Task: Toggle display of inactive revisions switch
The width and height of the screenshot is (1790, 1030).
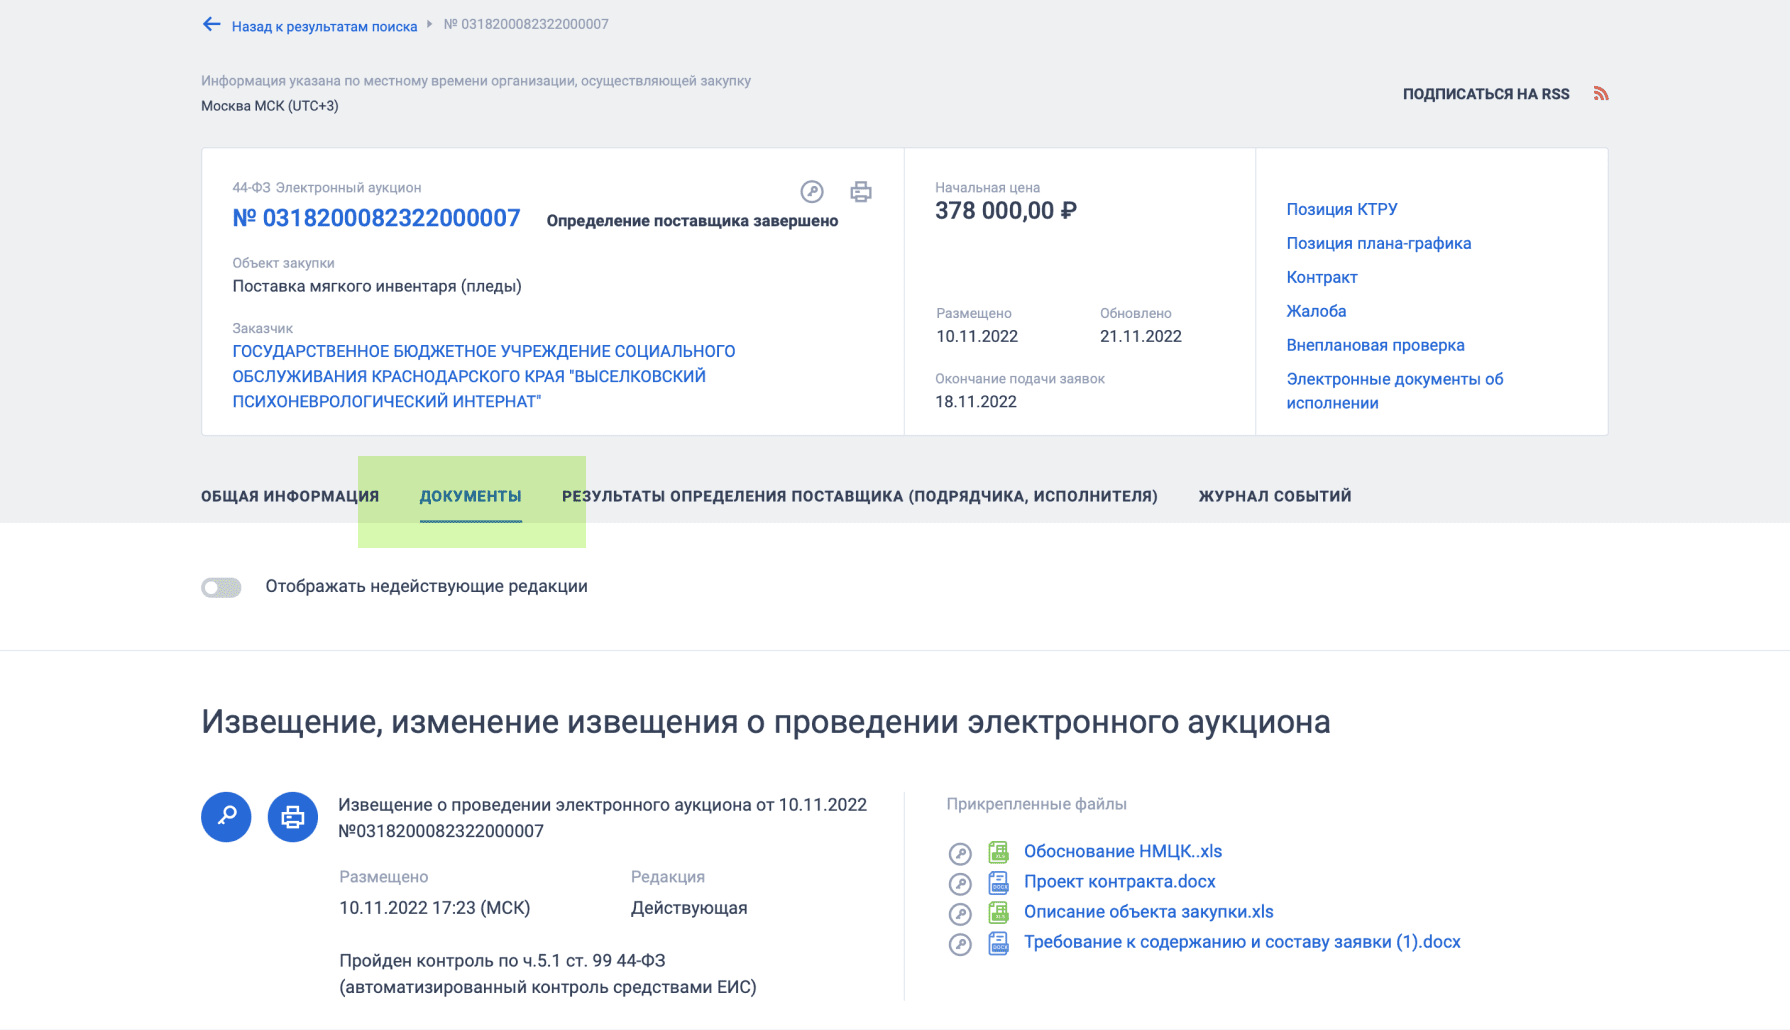Action: 221,588
